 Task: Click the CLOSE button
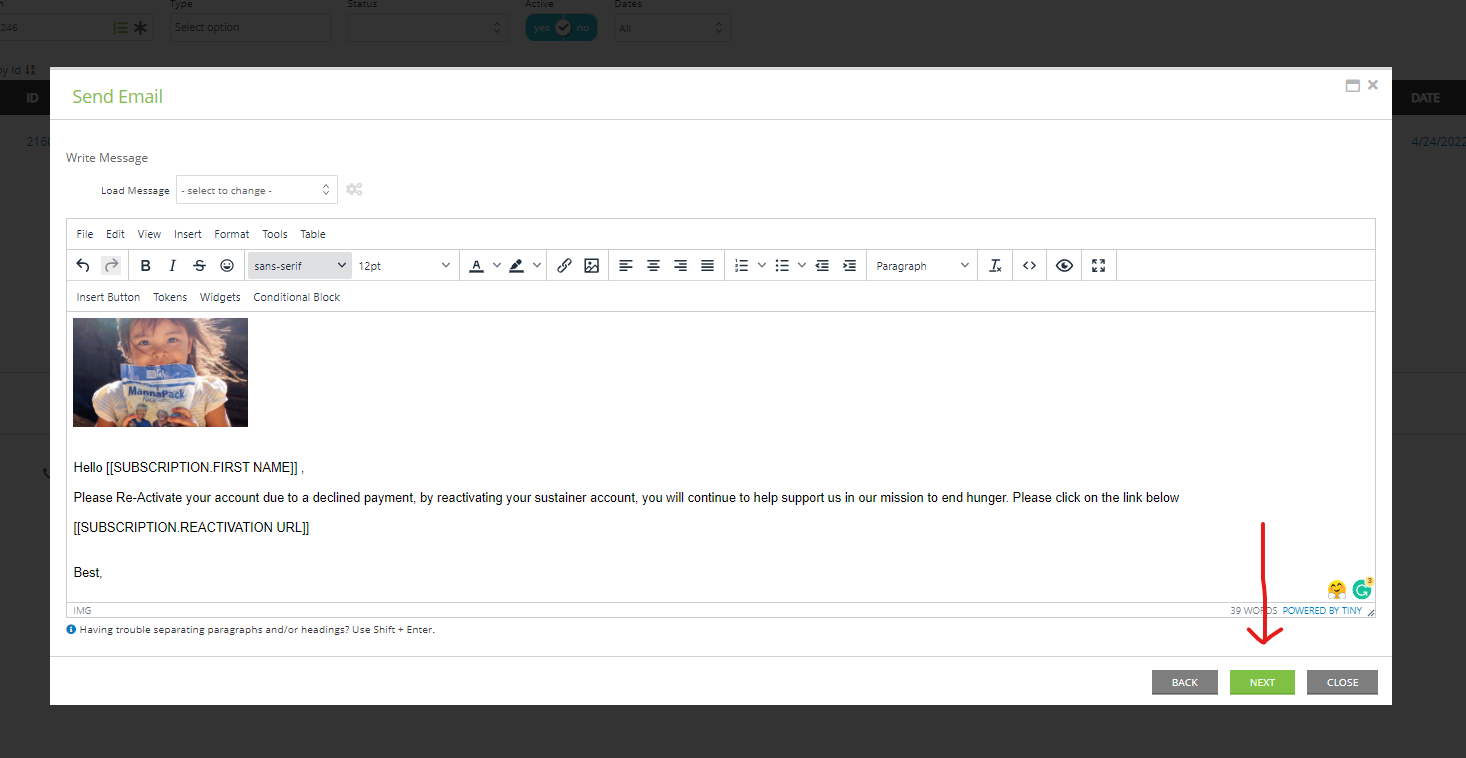[x=1342, y=682]
